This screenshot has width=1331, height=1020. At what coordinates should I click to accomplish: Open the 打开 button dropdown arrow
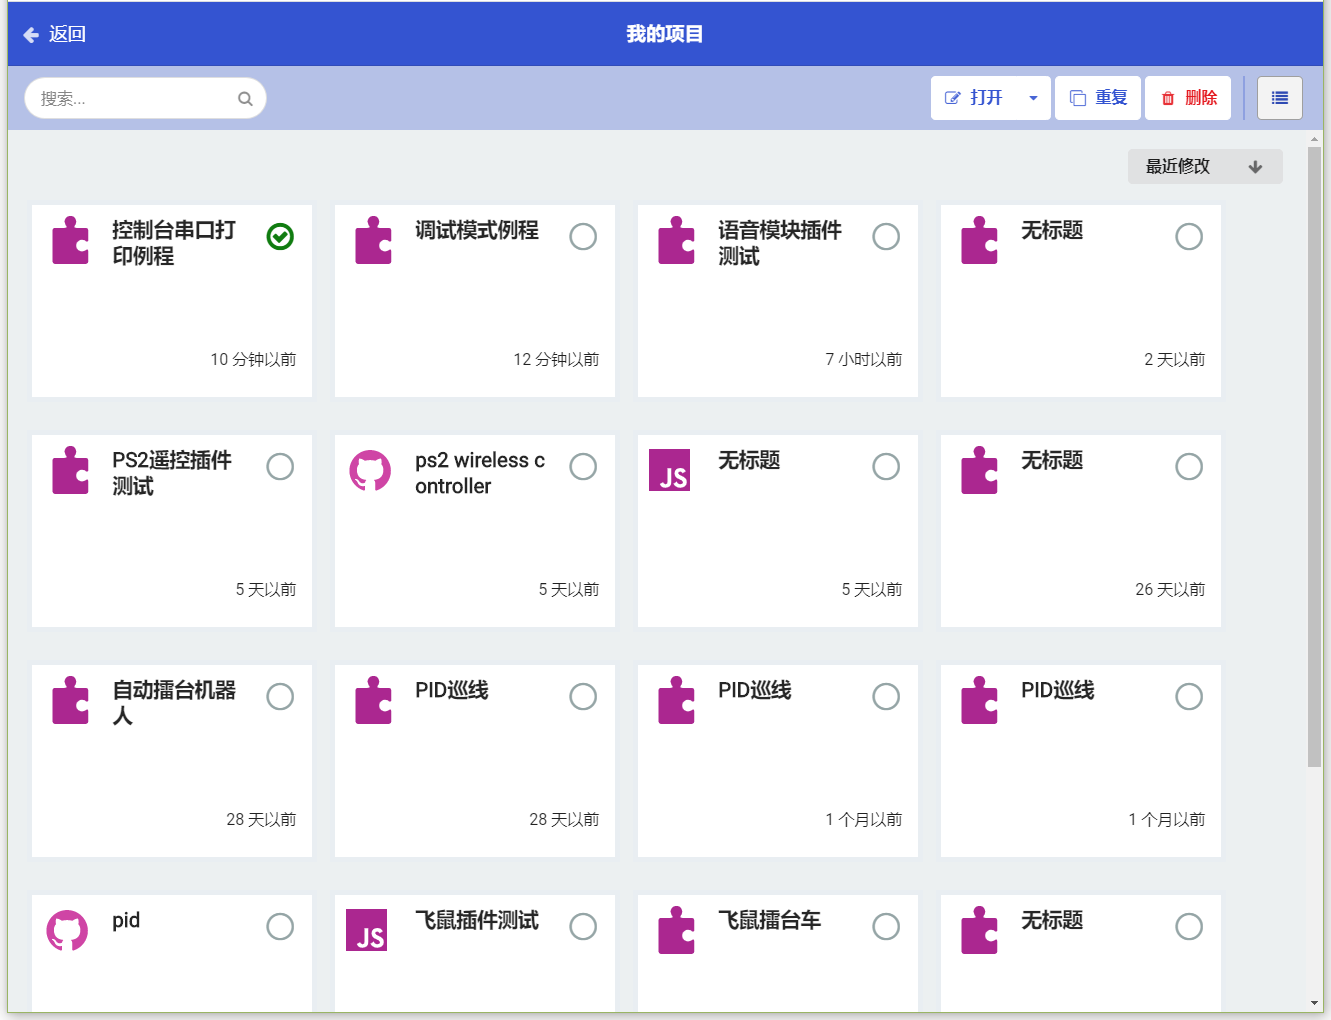(1033, 97)
